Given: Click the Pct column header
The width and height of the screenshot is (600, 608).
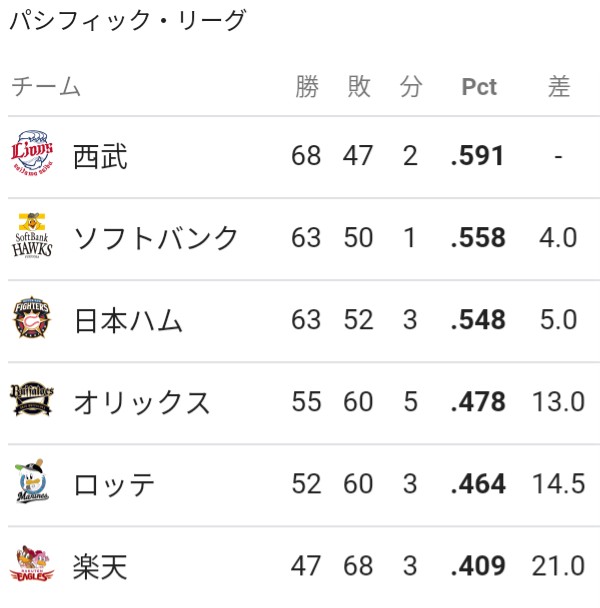Looking at the screenshot, I should pyautogui.click(x=479, y=86).
